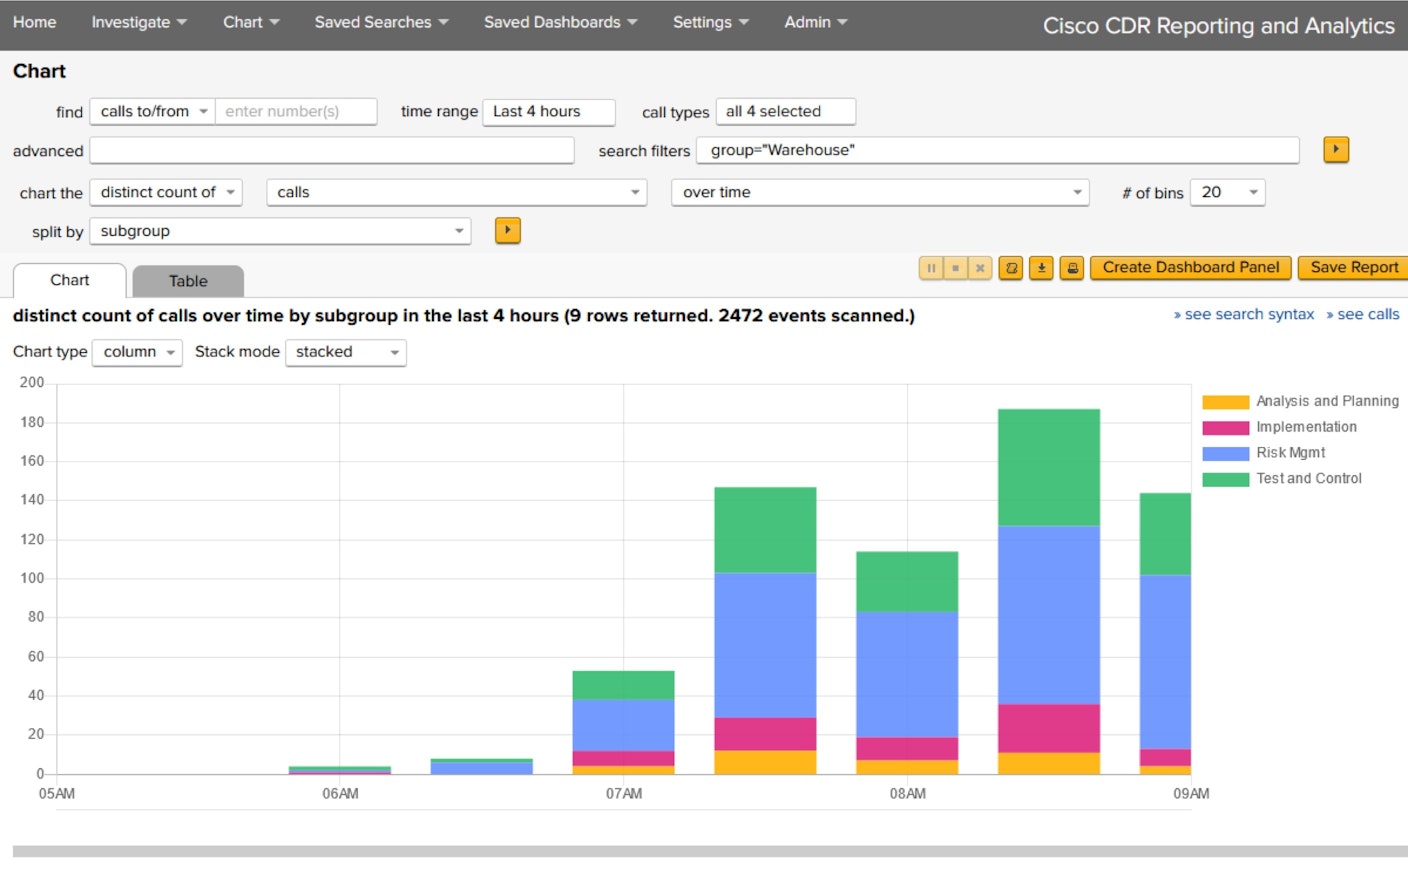Click the pause search icon

(930, 268)
